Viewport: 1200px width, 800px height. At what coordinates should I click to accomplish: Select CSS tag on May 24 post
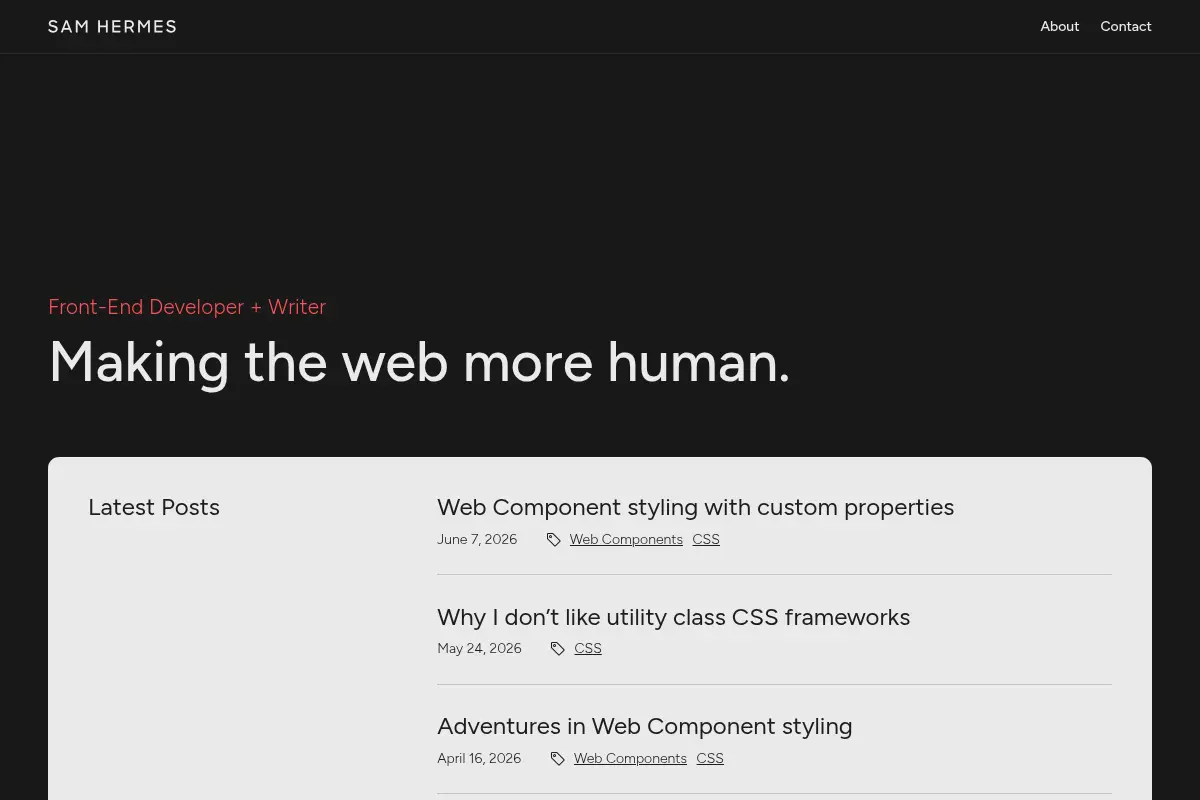tap(588, 648)
